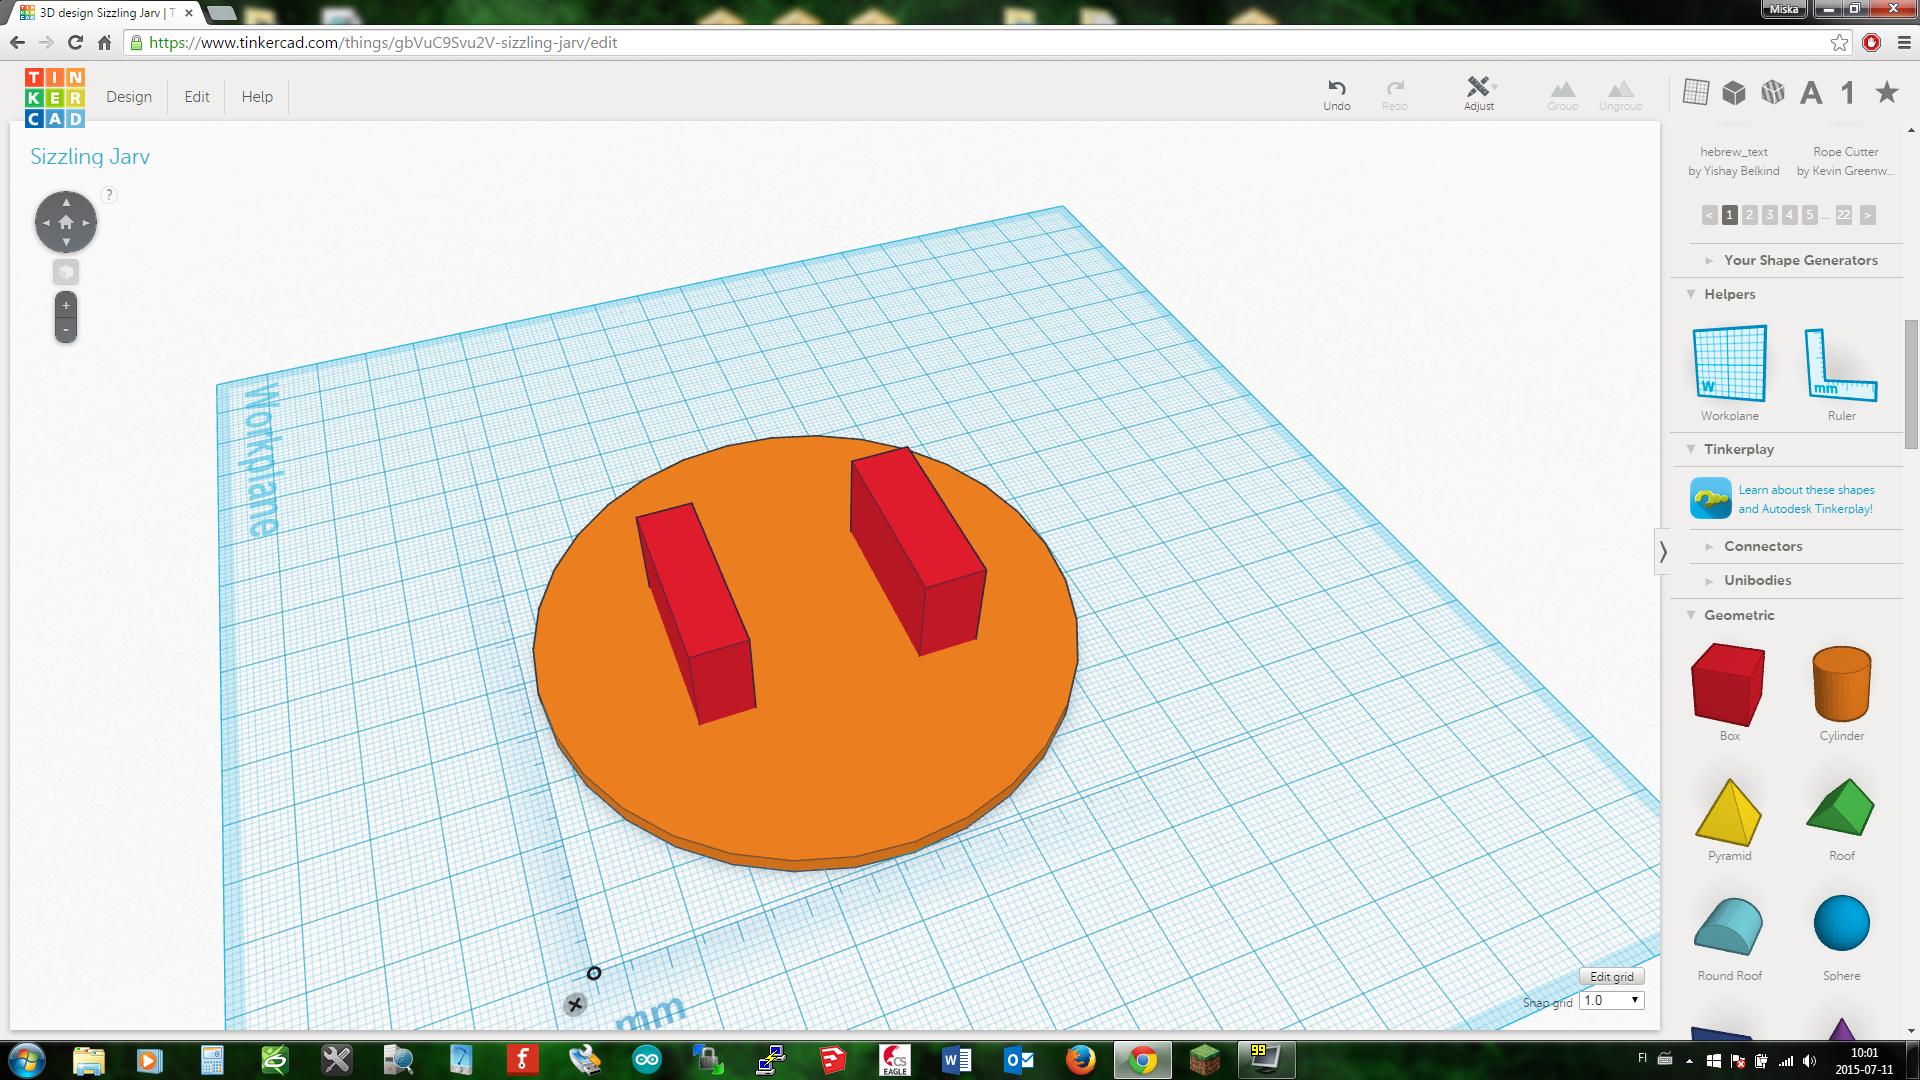Expand Your Shape Generators section
Viewport: 1920px width, 1080px height.
click(1800, 260)
